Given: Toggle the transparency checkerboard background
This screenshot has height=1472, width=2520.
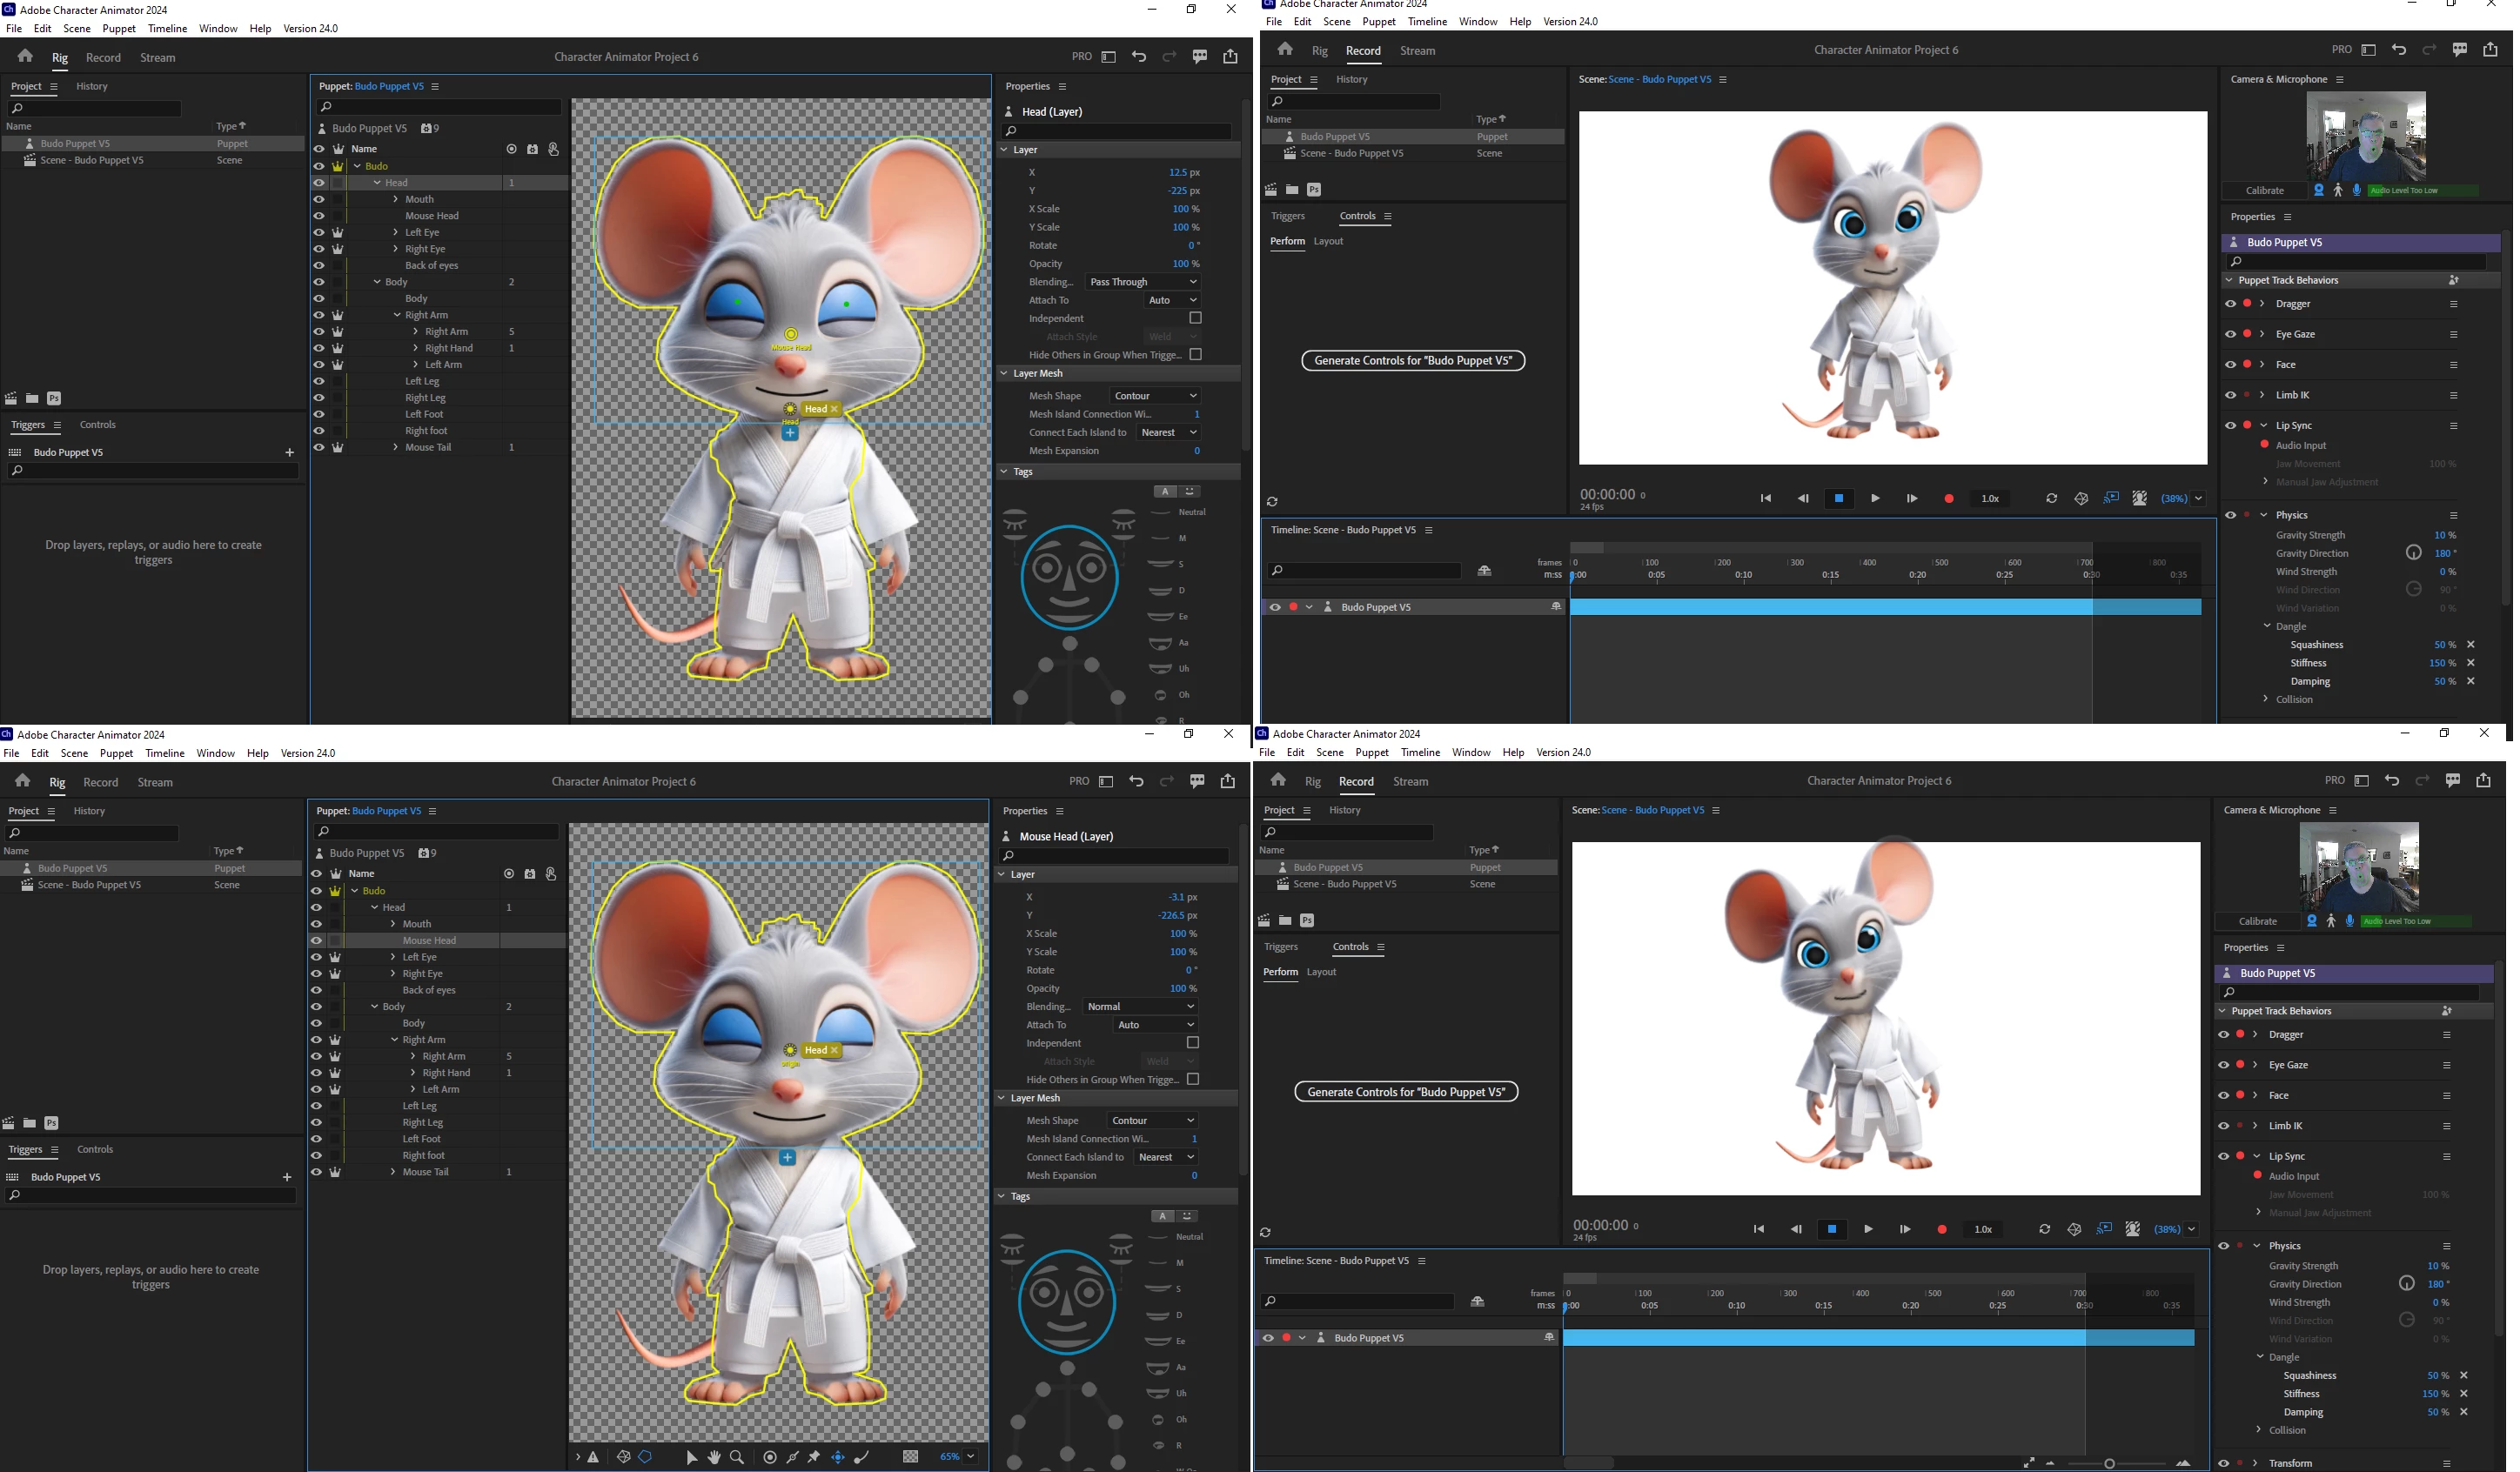Looking at the screenshot, I should pyautogui.click(x=910, y=1457).
